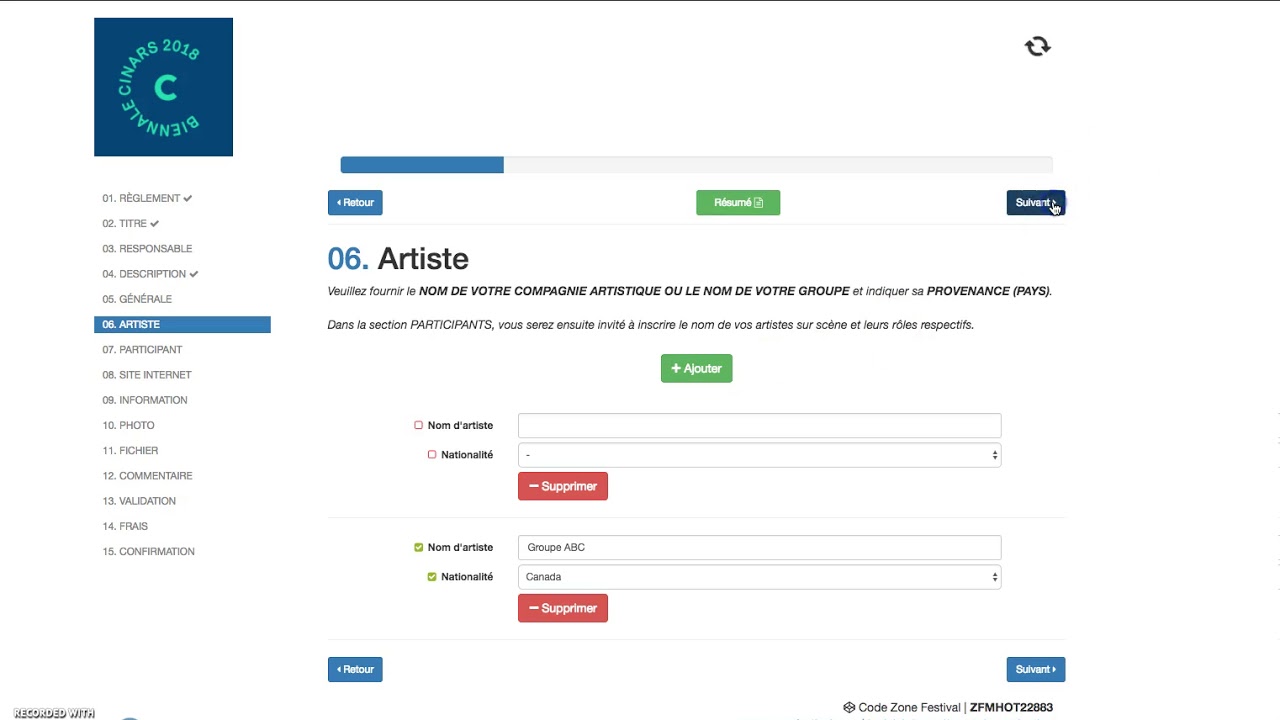
Task: Click the top Suivant button
Action: pos(1035,202)
